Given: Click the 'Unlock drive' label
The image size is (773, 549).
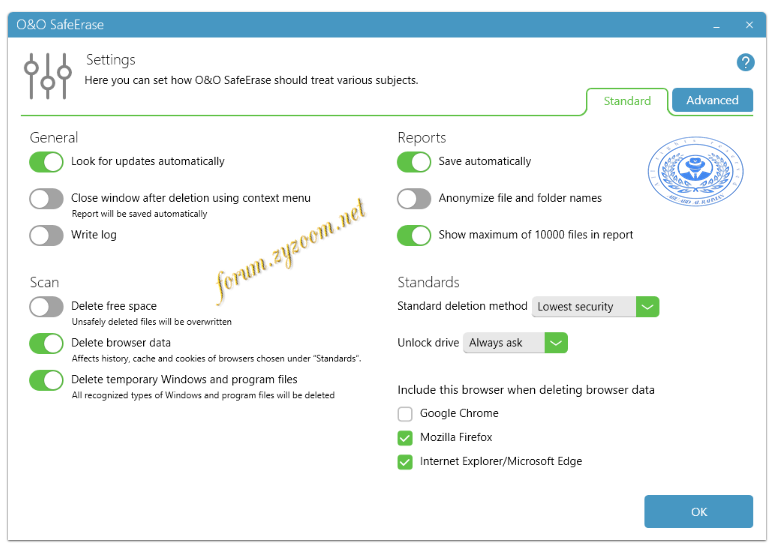Looking at the screenshot, I should 428,343.
